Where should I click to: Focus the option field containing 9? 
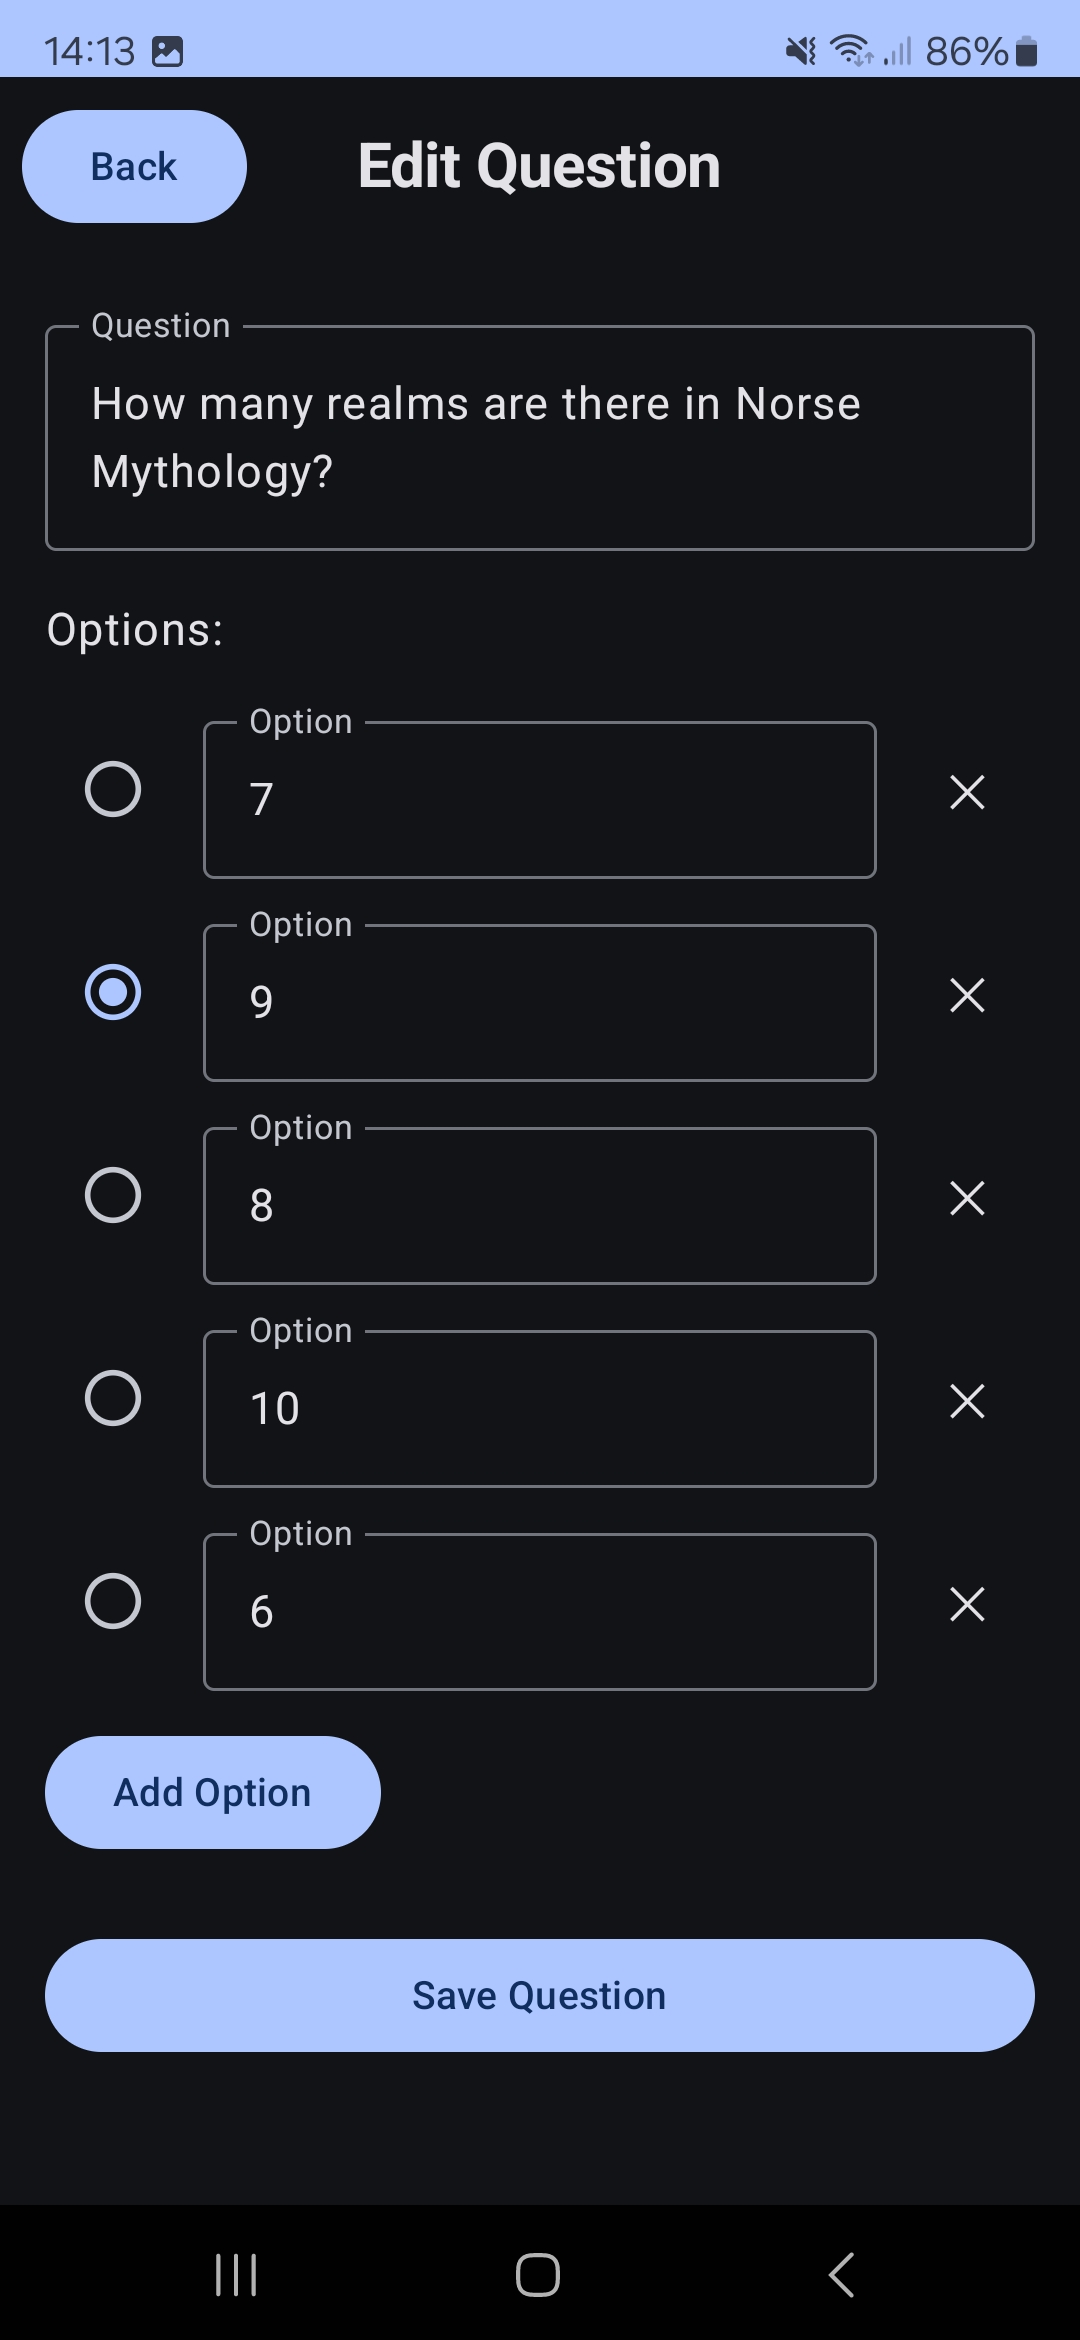[x=540, y=1003]
